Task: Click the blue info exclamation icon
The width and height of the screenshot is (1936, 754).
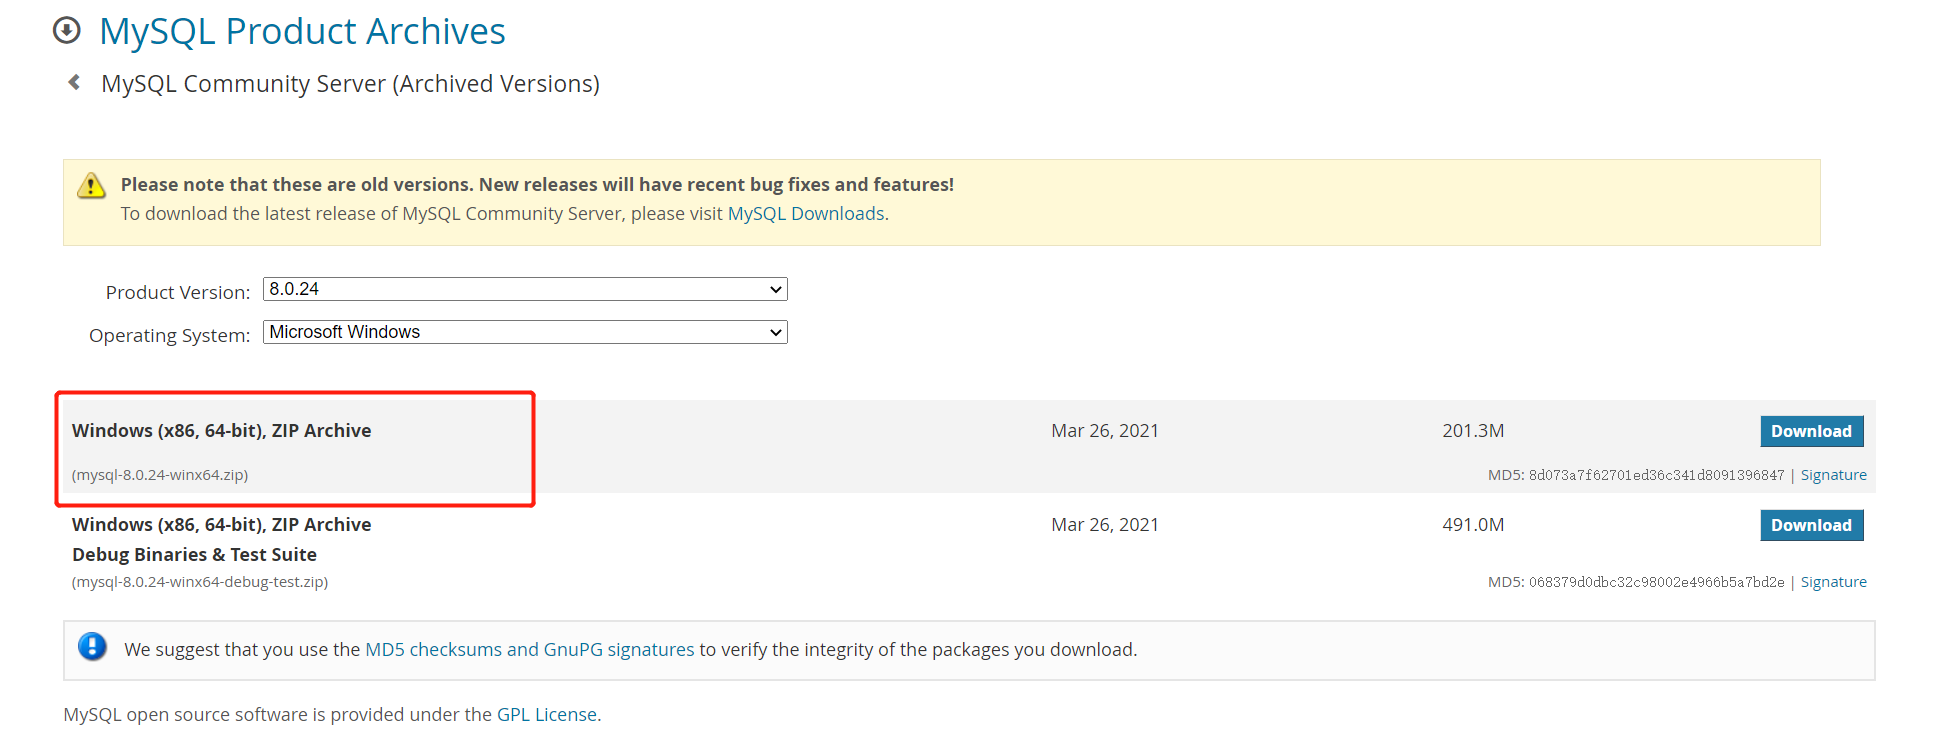Action: click(x=92, y=647)
